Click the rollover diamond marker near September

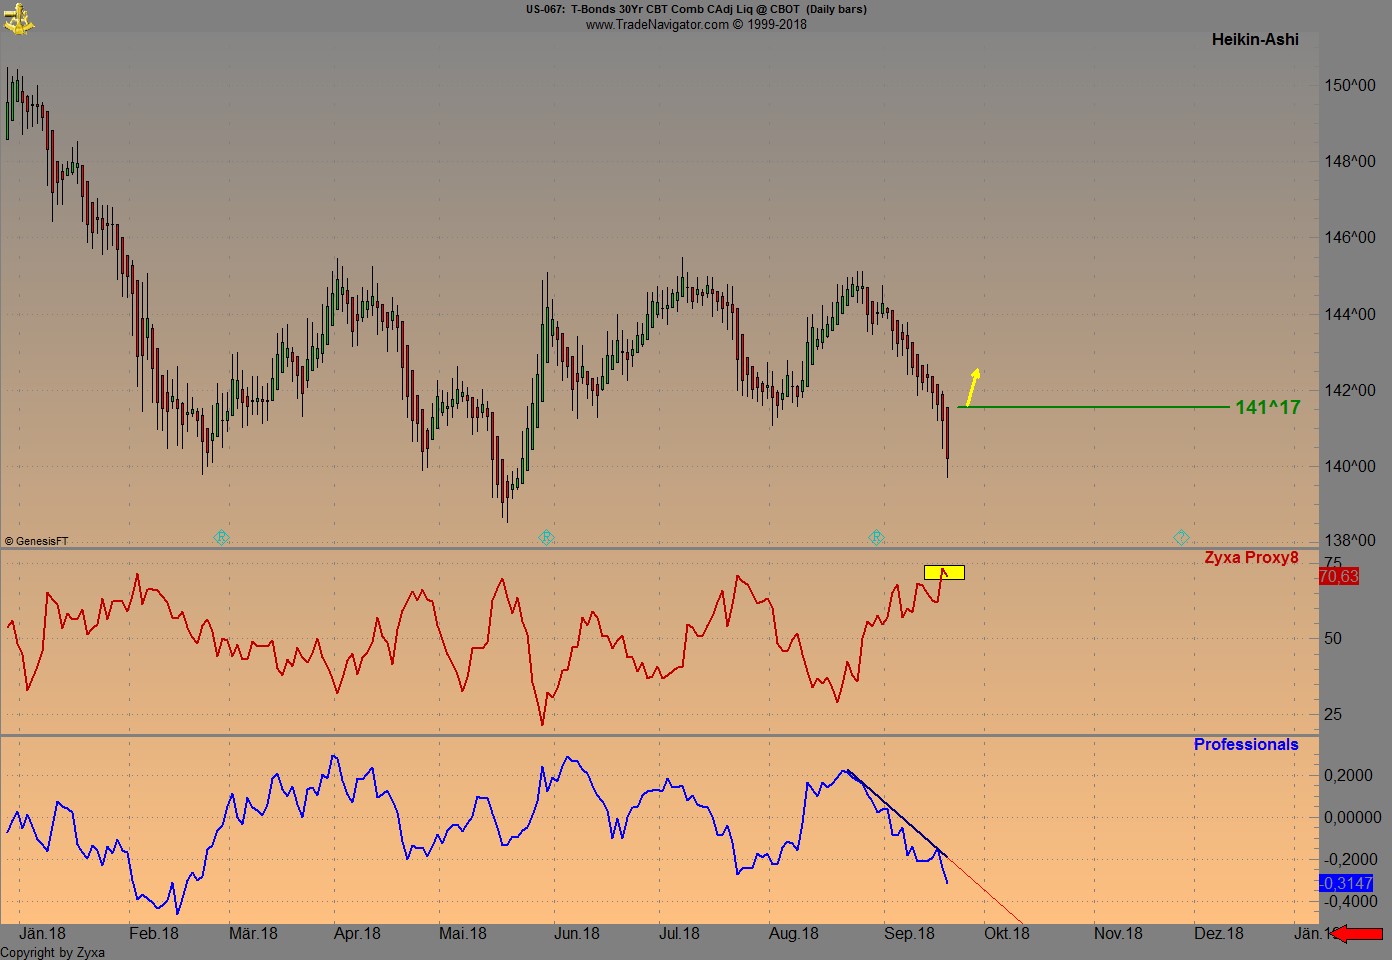[x=876, y=538]
